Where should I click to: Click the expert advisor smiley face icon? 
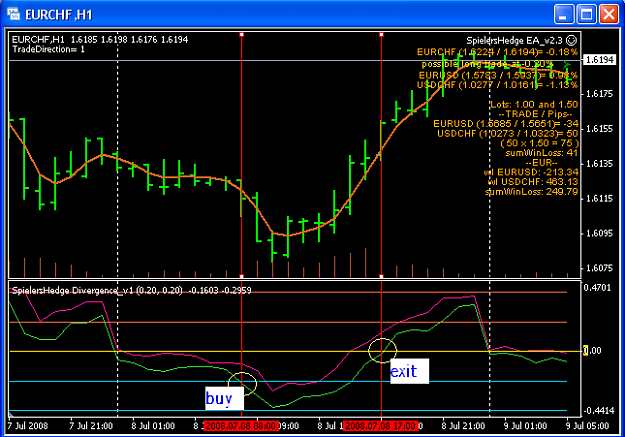click(x=571, y=40)
